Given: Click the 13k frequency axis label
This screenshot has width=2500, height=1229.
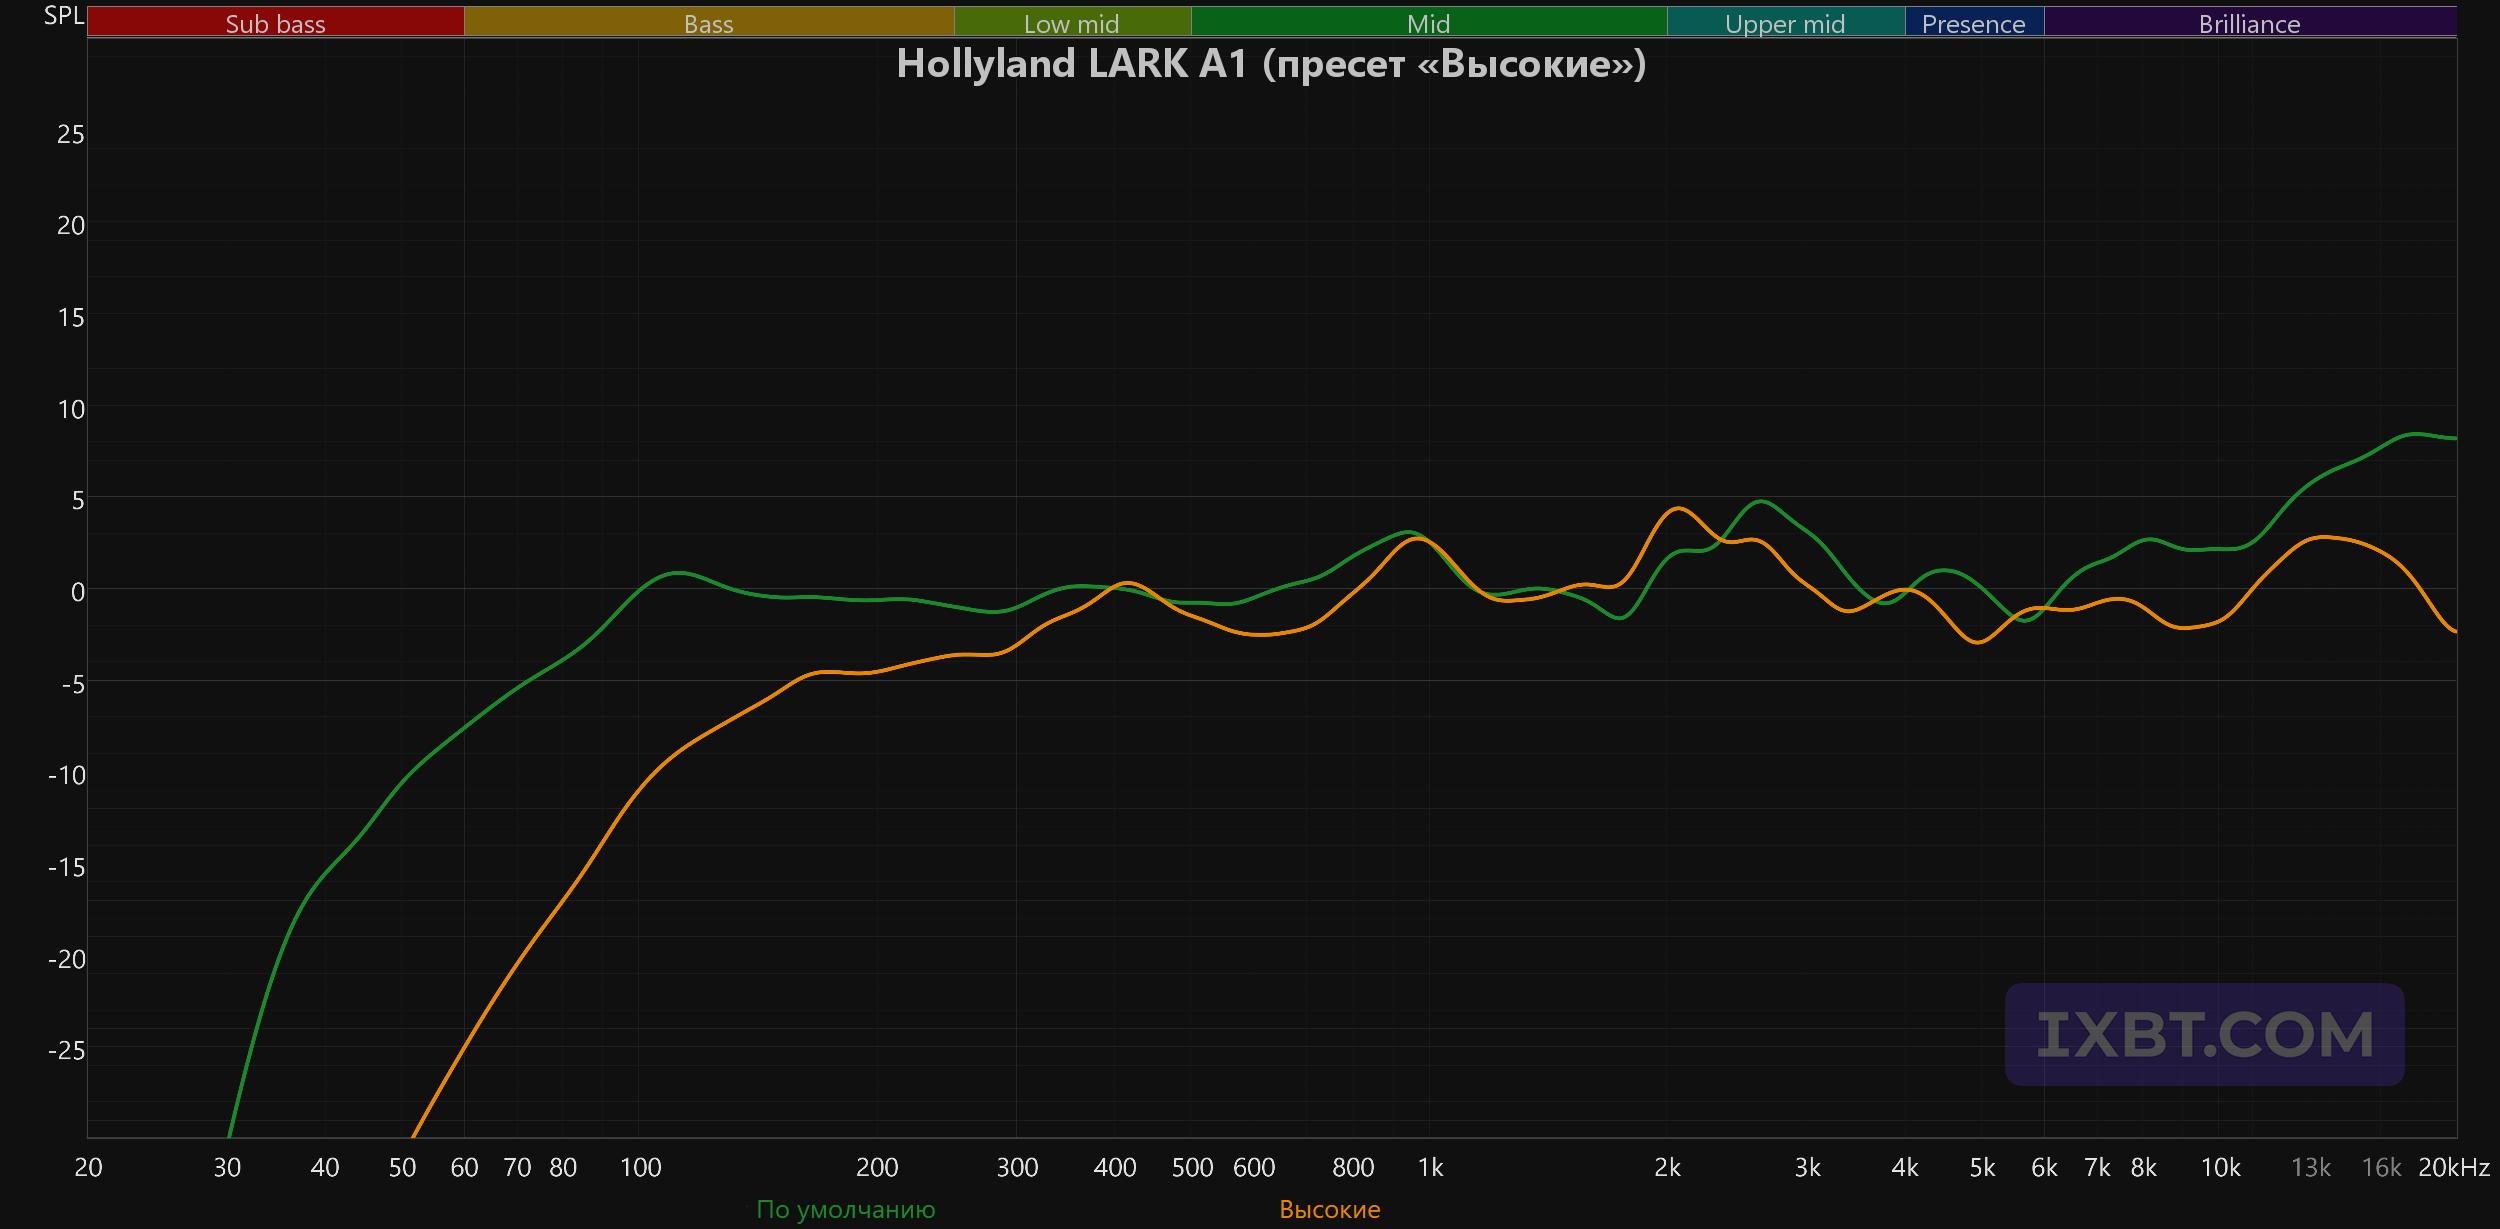Looking at the screenshot, I should [2311, 1167].
